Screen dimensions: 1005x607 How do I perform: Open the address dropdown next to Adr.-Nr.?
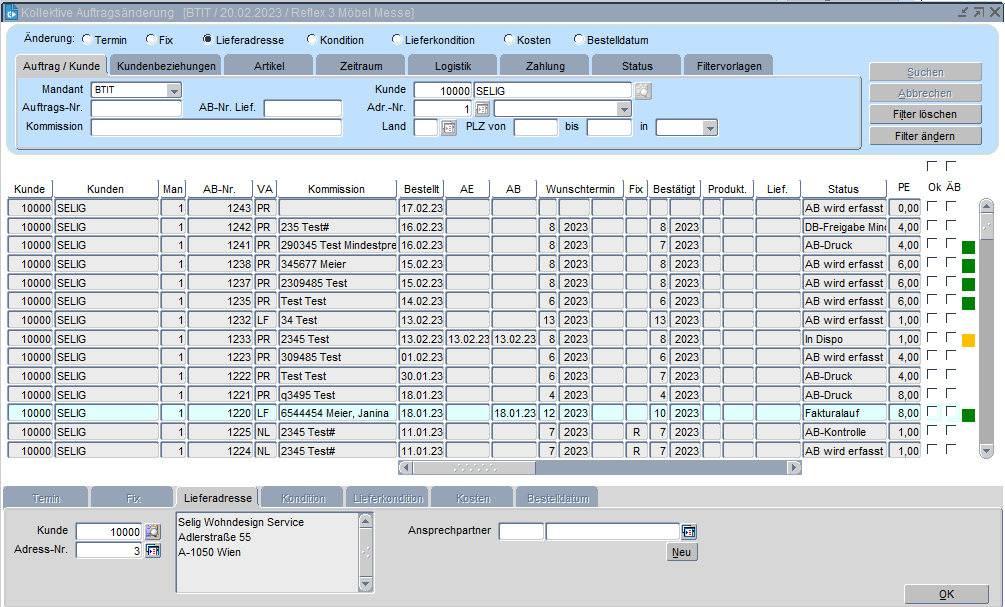tap(624, 109)
